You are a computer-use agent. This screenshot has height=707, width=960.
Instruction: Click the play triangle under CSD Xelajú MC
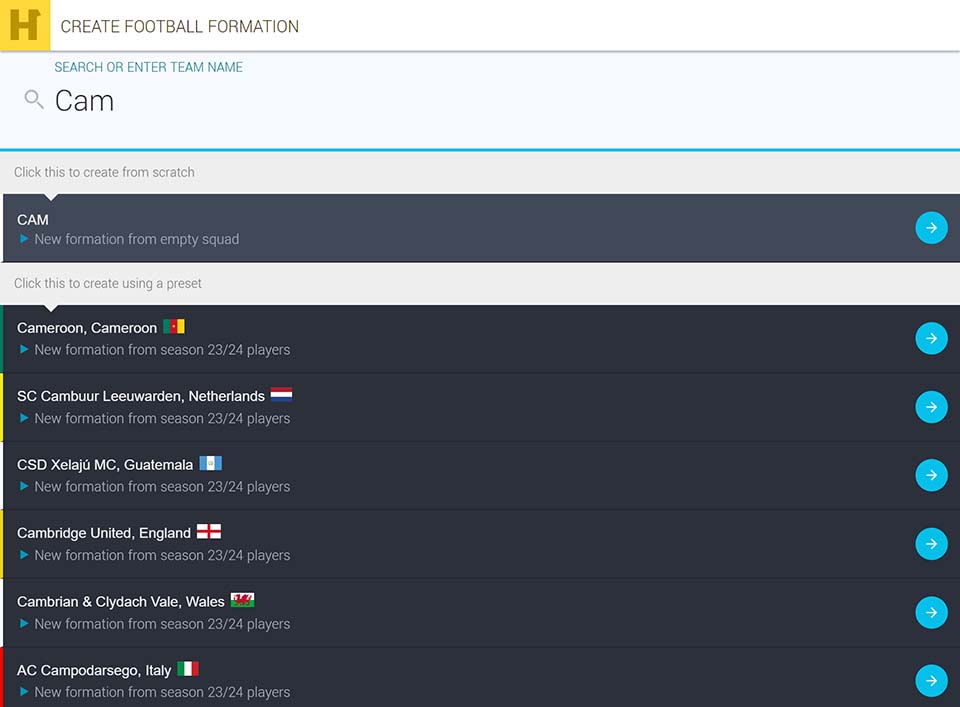click(24, 486)
